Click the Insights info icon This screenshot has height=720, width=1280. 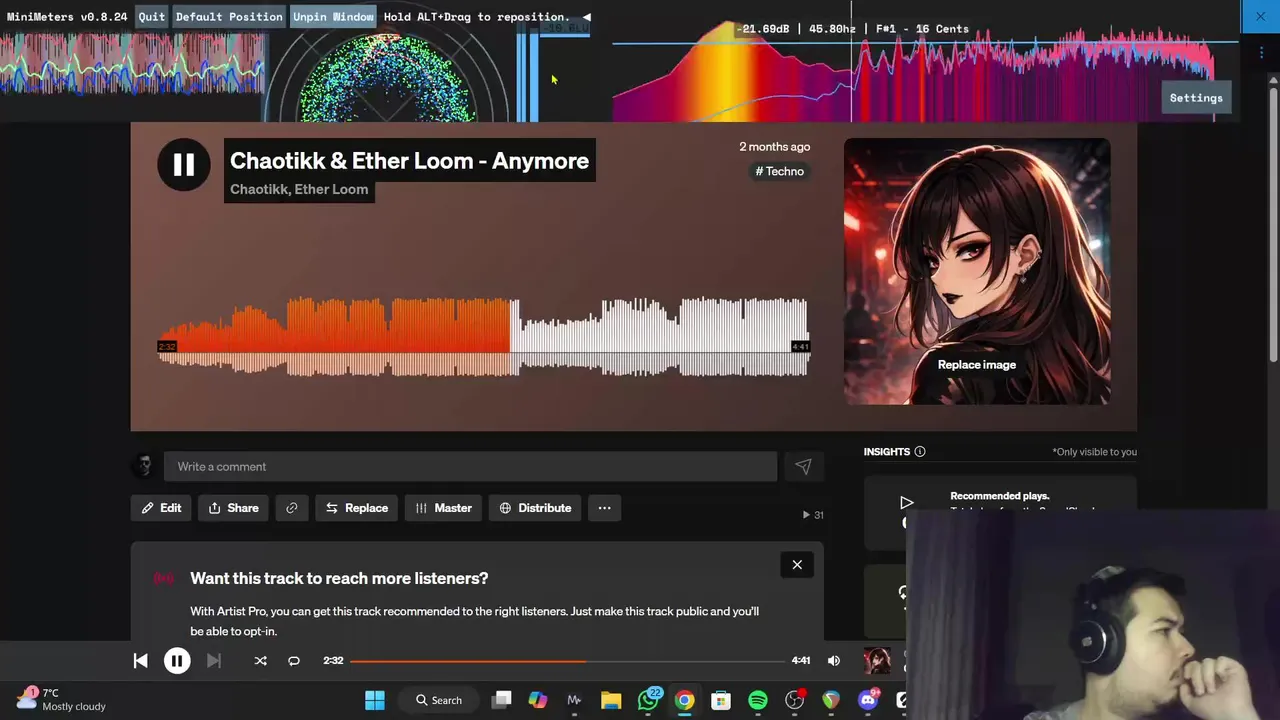(x=920, y=452)
